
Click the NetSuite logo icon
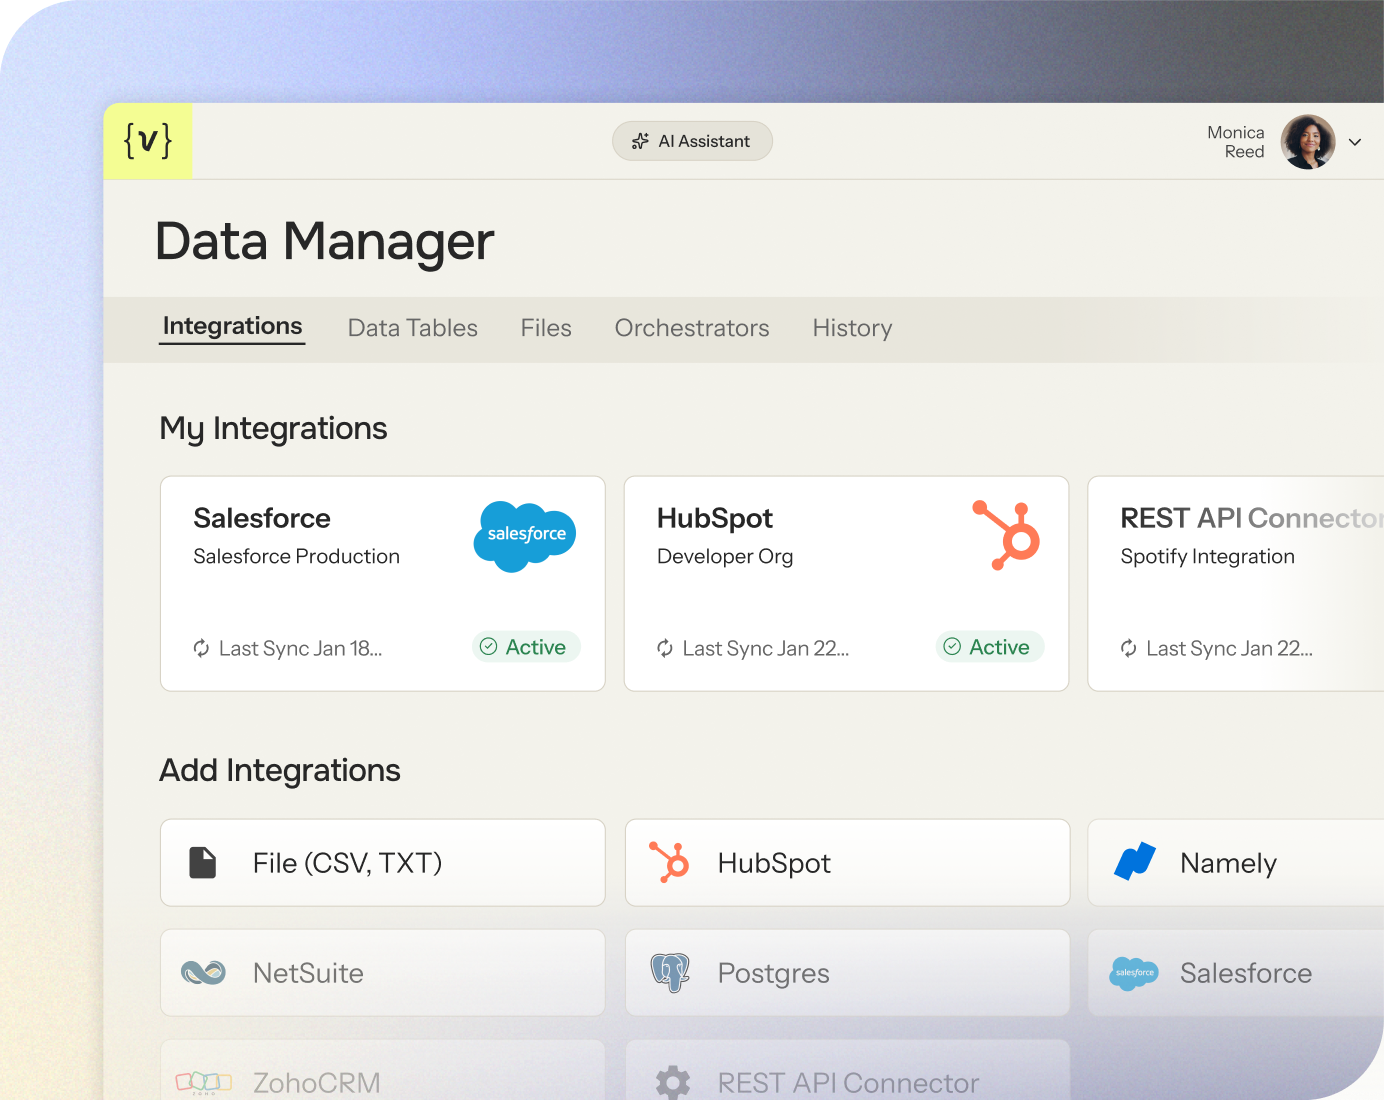point(203,972)
